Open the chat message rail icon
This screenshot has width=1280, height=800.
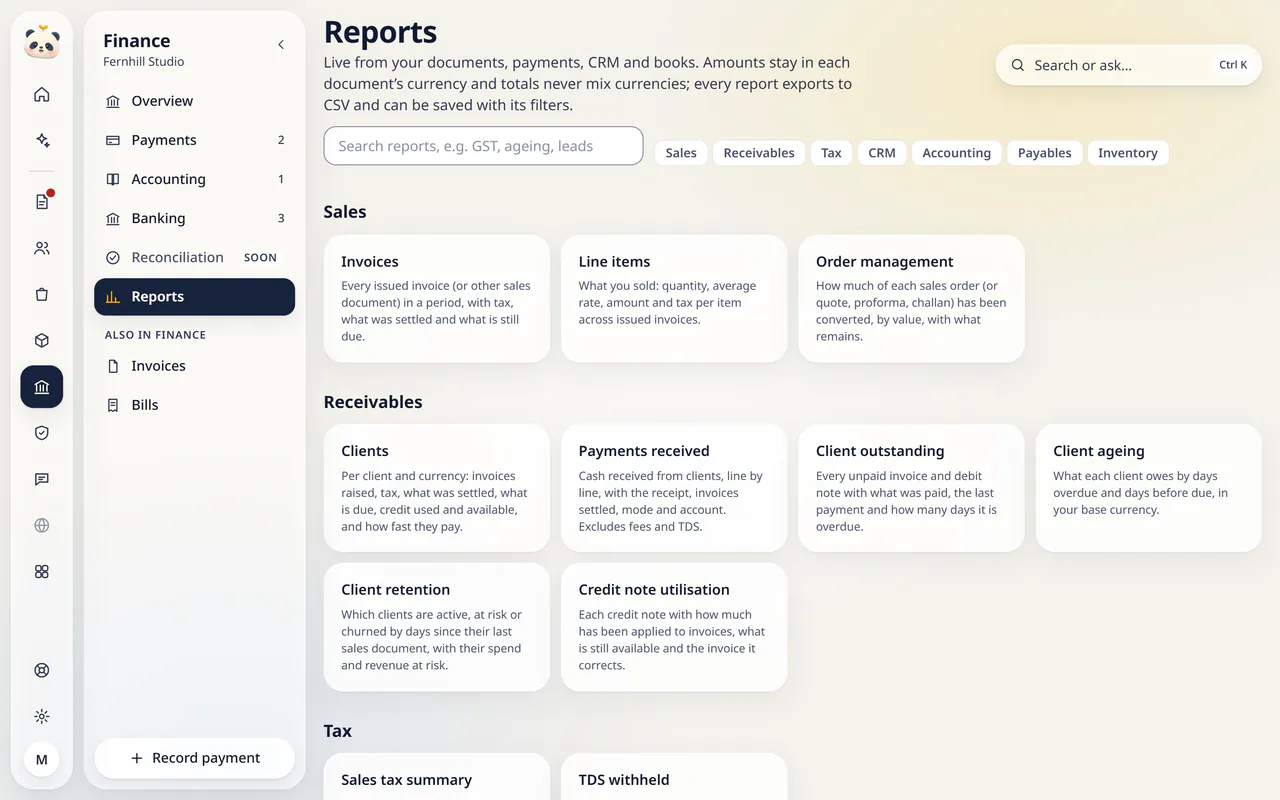click(42, 479)
